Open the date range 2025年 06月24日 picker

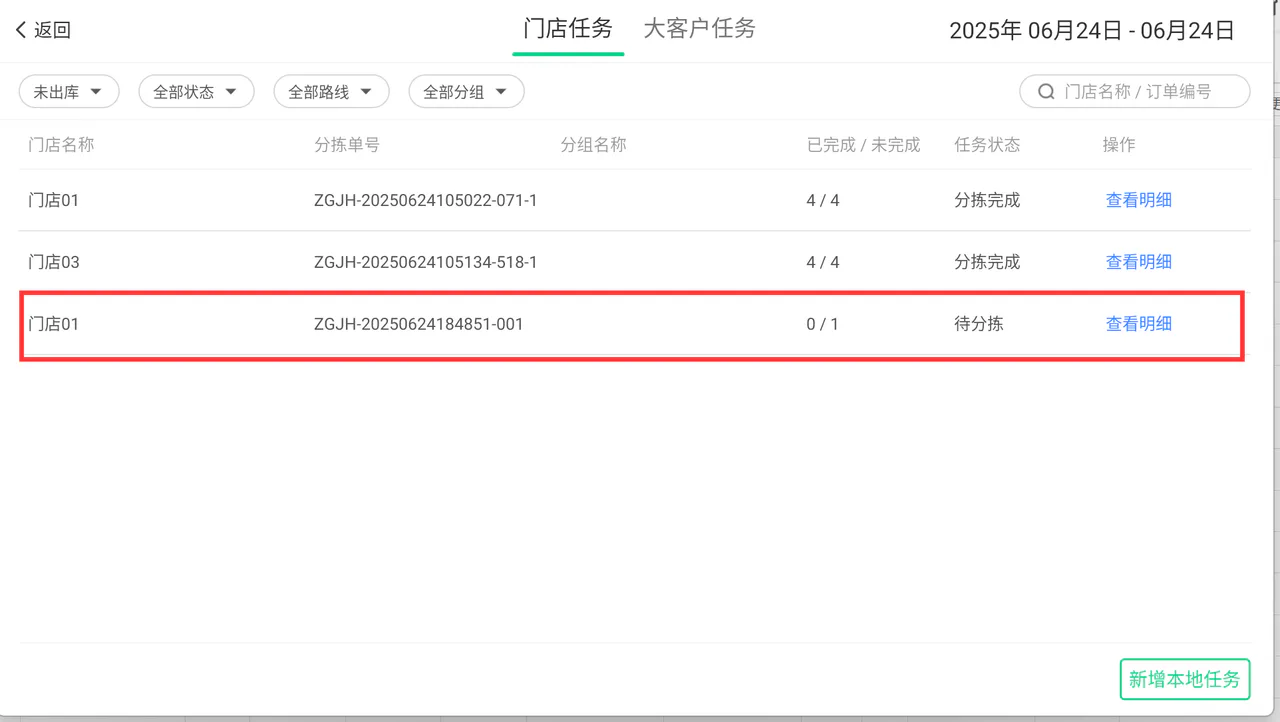[x=1092, y=30]
